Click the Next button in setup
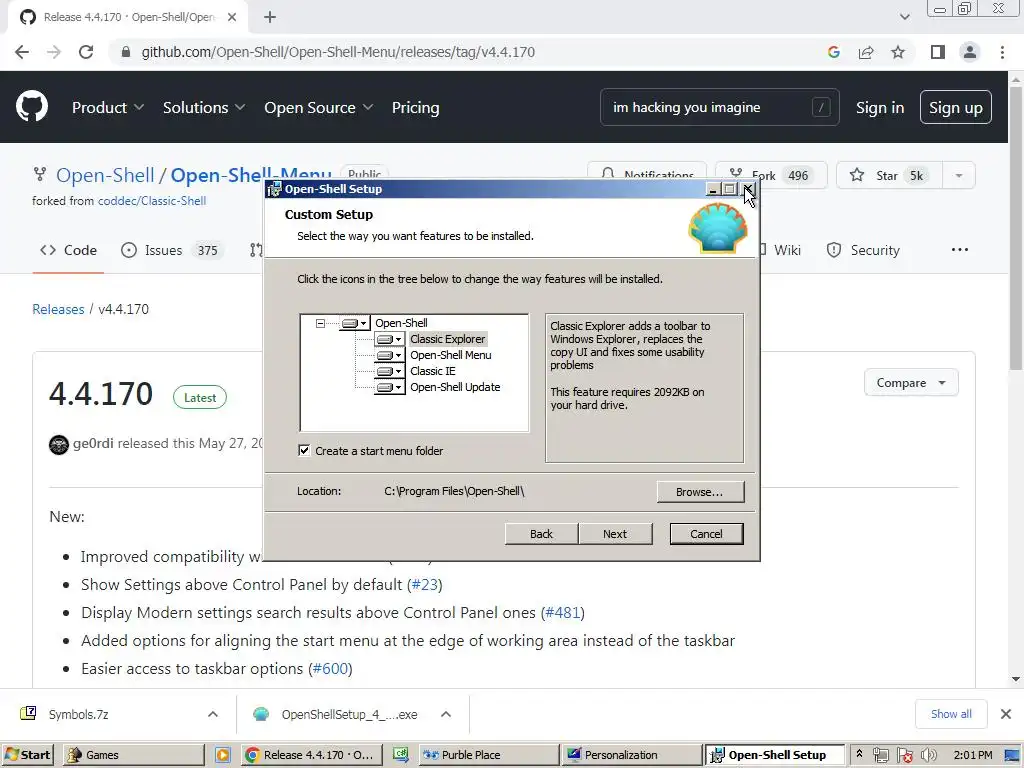Viewport: 1024px width, 768px height. tap(615, 534)
